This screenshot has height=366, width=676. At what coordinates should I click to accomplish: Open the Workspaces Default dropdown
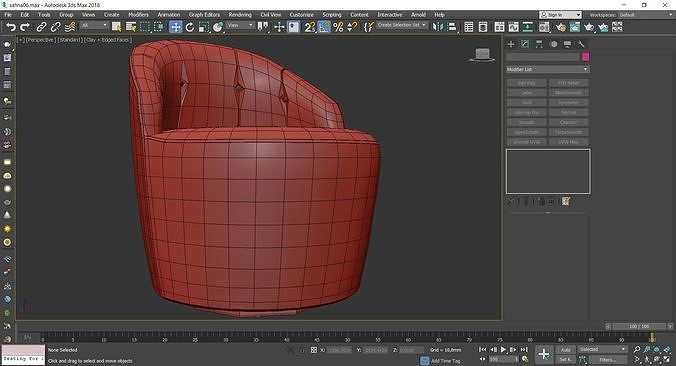tap(645, 15)
